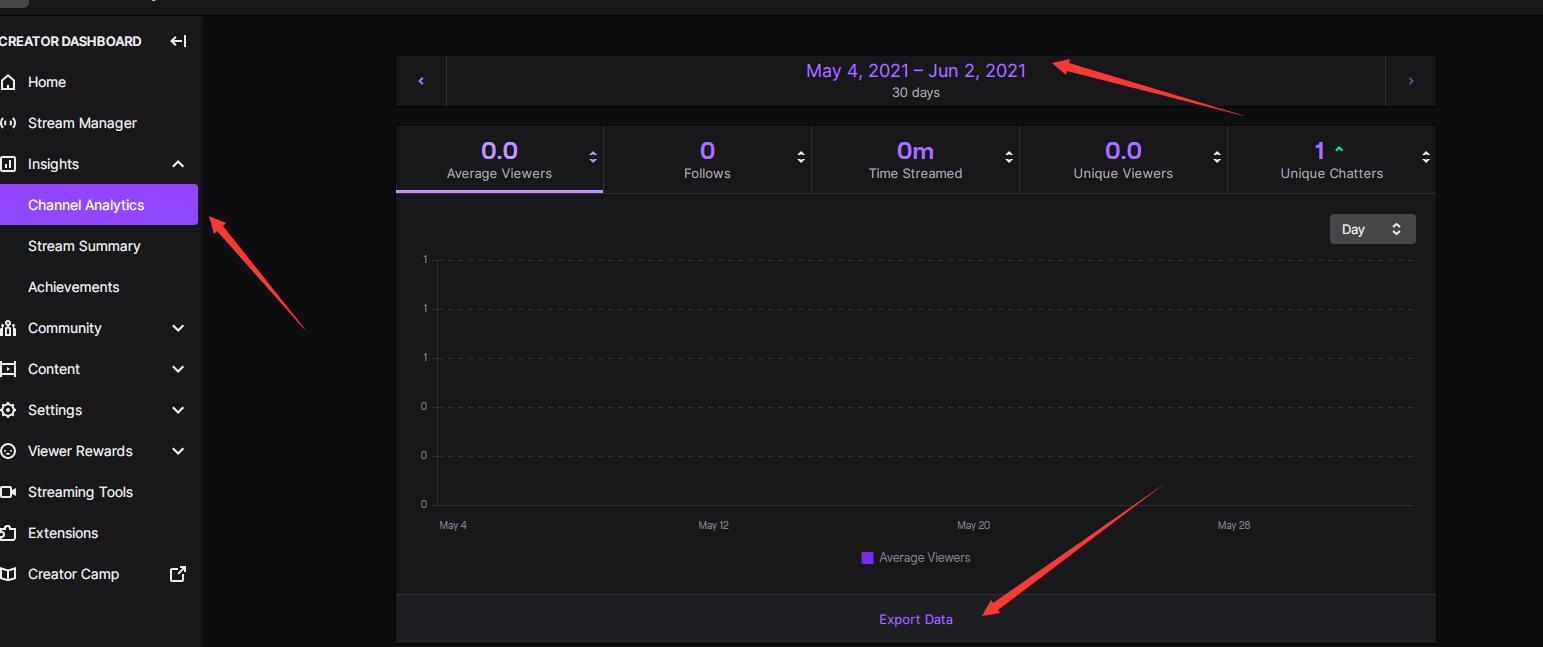Open the Day granularity dropdown

coord(1372,229)
